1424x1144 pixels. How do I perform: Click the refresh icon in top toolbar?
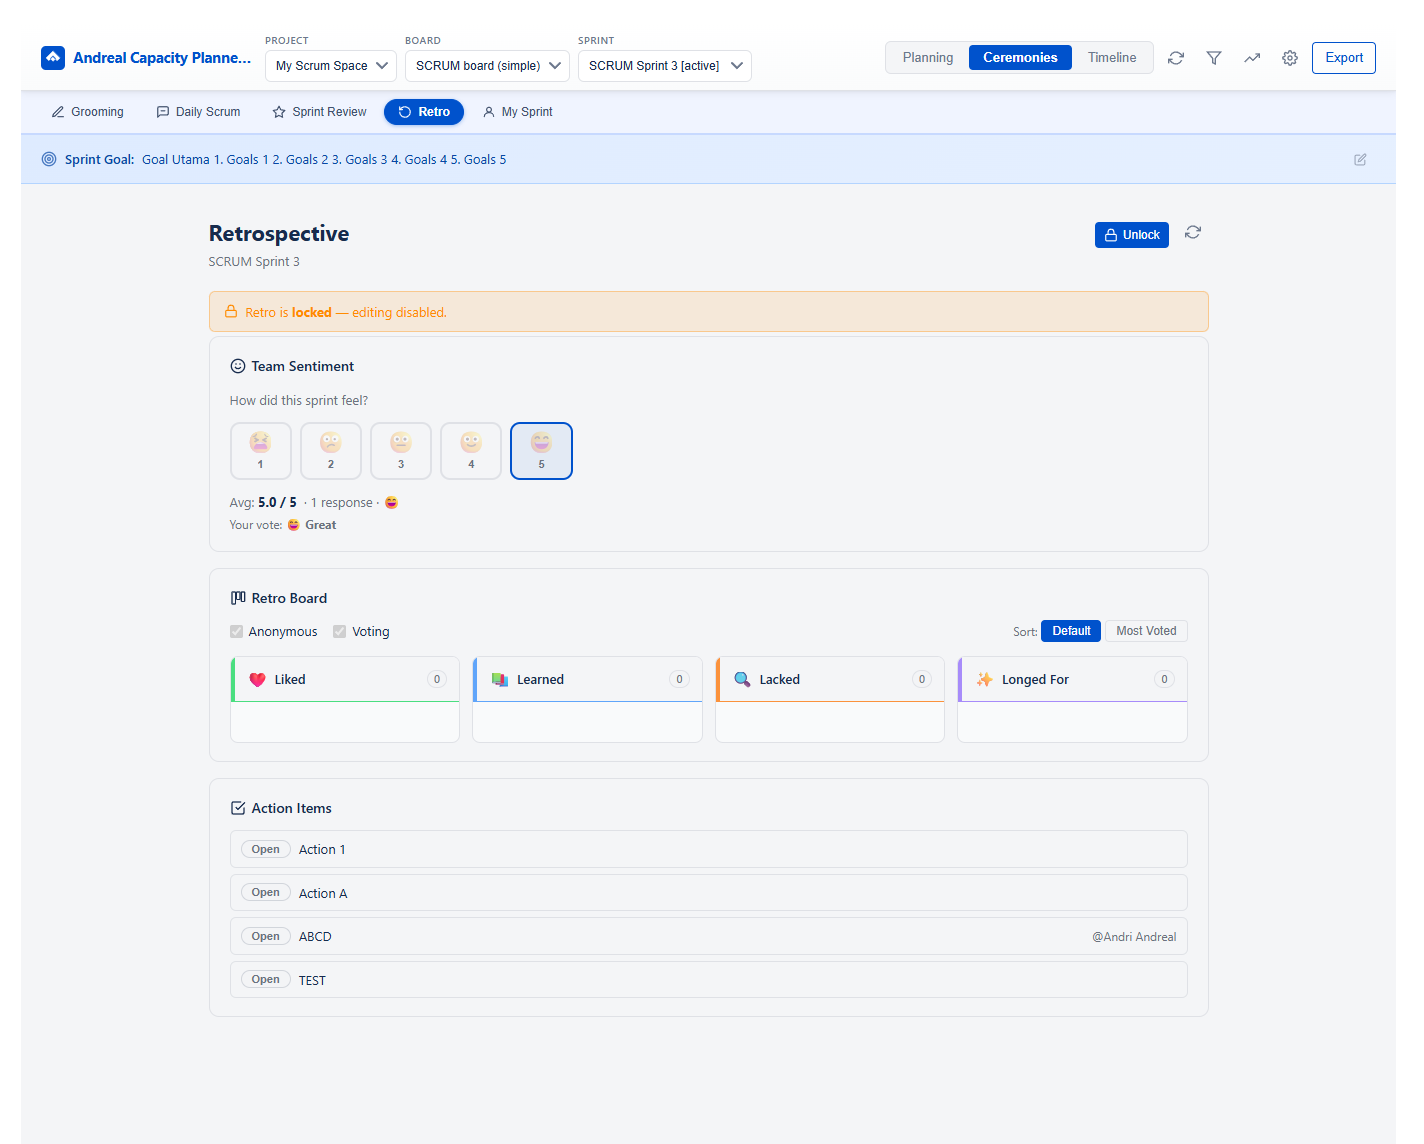coord(1176,58)
